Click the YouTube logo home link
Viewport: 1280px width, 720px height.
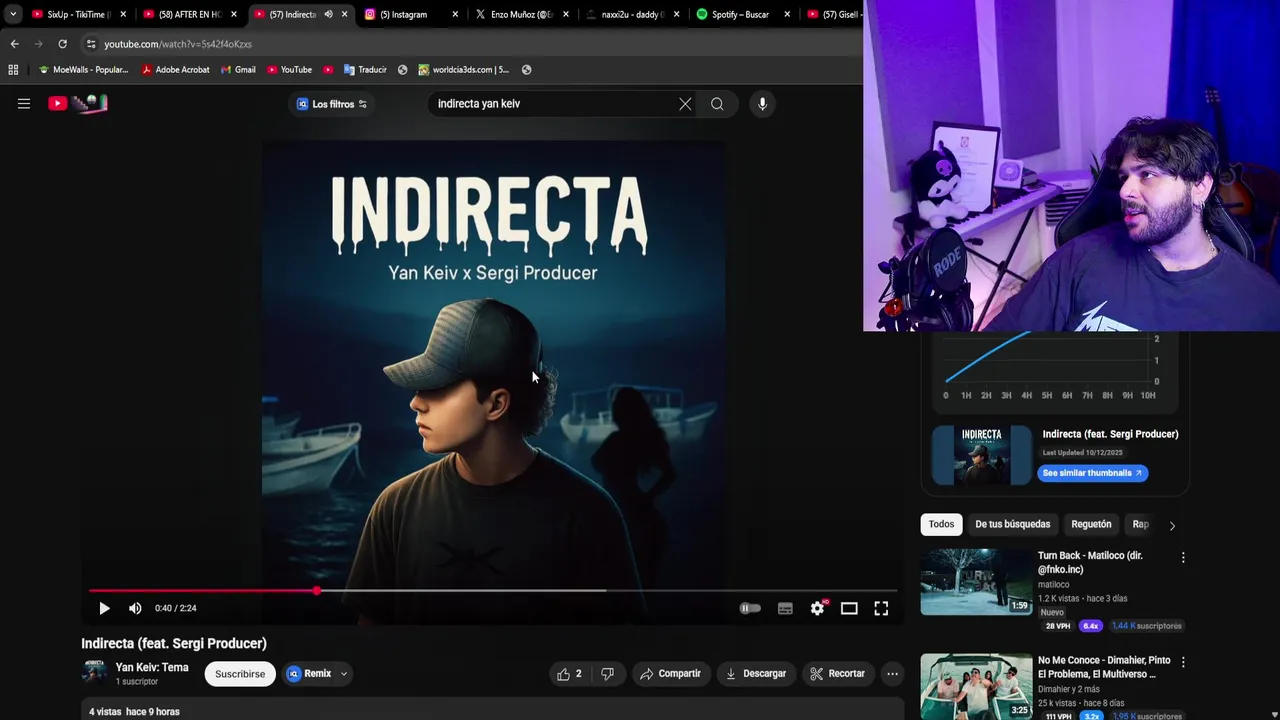click(x=78, y=103)
